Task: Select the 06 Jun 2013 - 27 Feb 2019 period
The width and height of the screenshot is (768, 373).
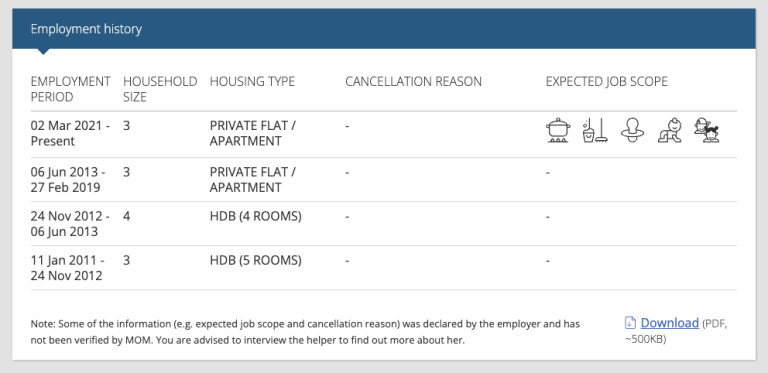Action: [x=68, y=180]
